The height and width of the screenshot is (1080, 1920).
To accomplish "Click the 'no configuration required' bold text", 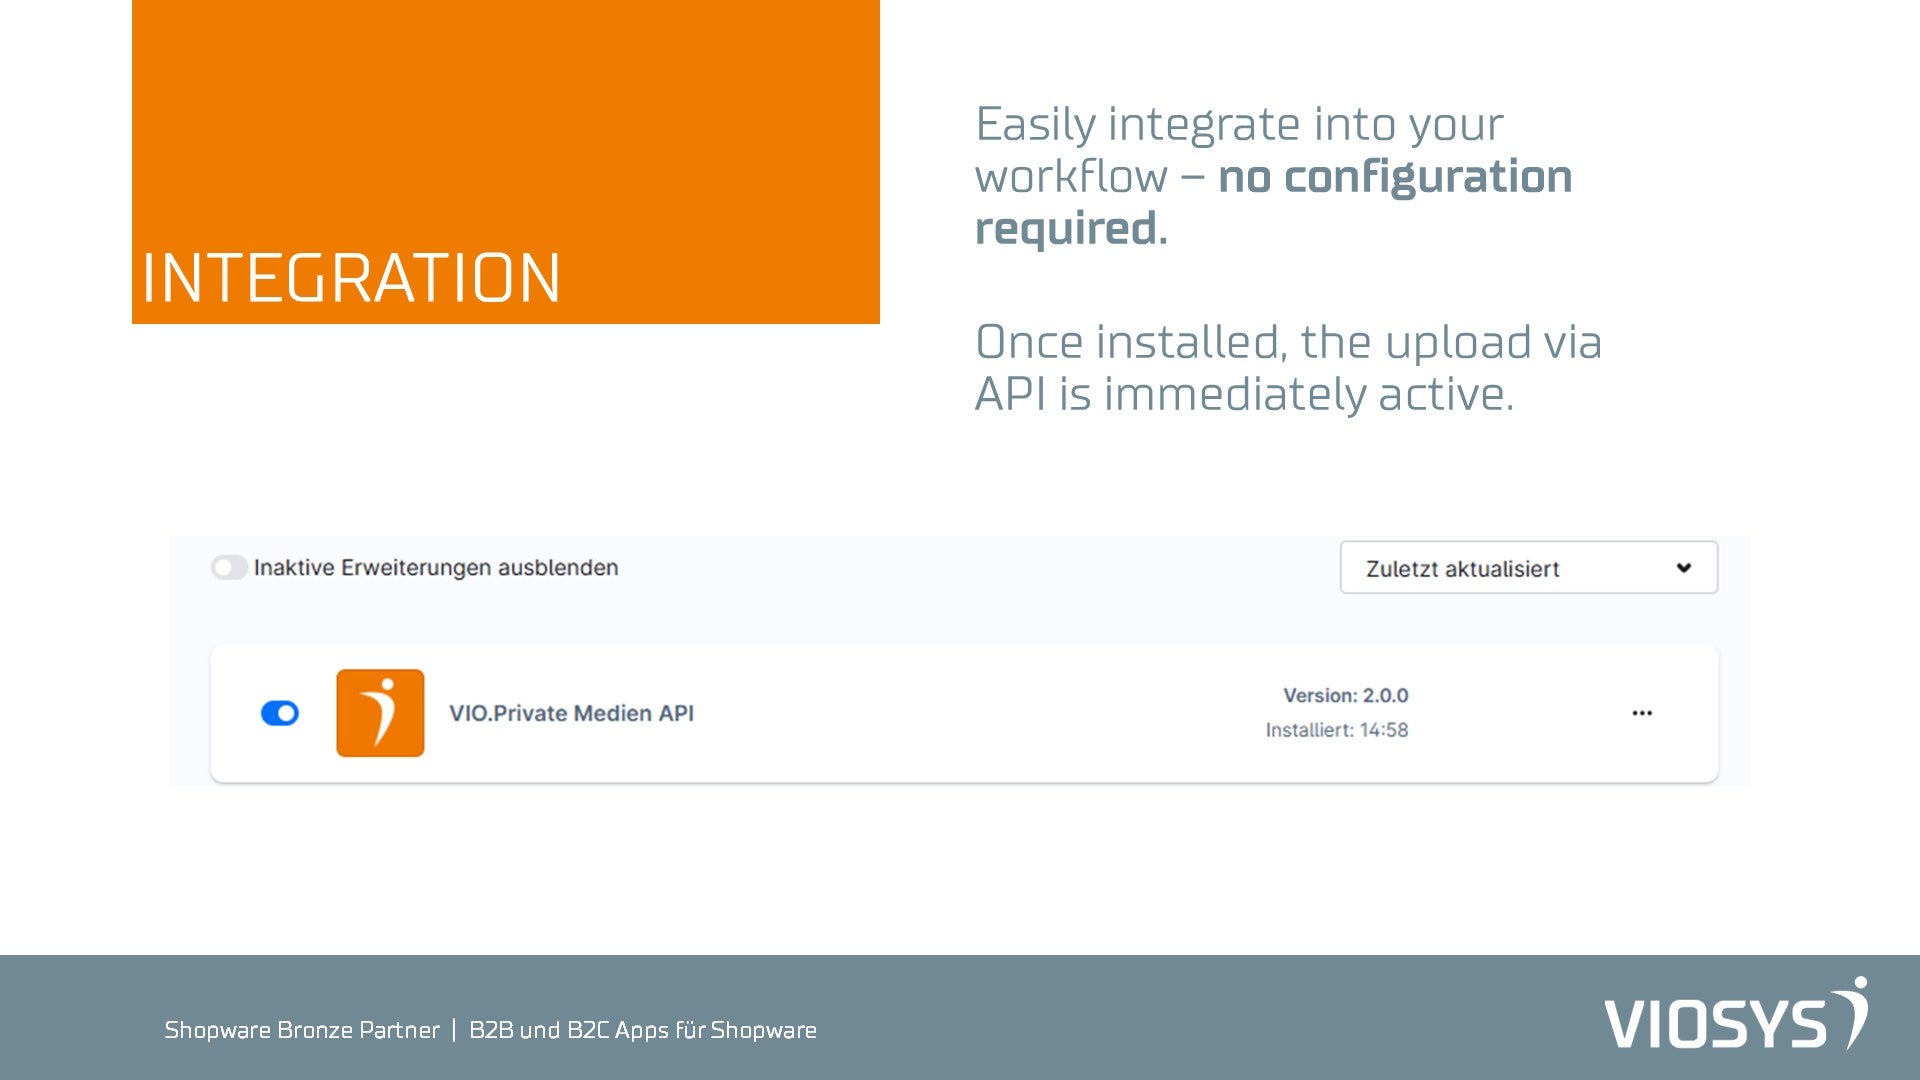I will point(1394,178).
